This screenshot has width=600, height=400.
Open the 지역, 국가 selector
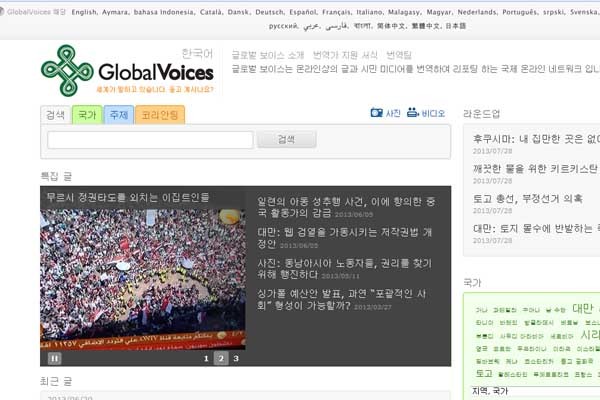click(536, 391)
